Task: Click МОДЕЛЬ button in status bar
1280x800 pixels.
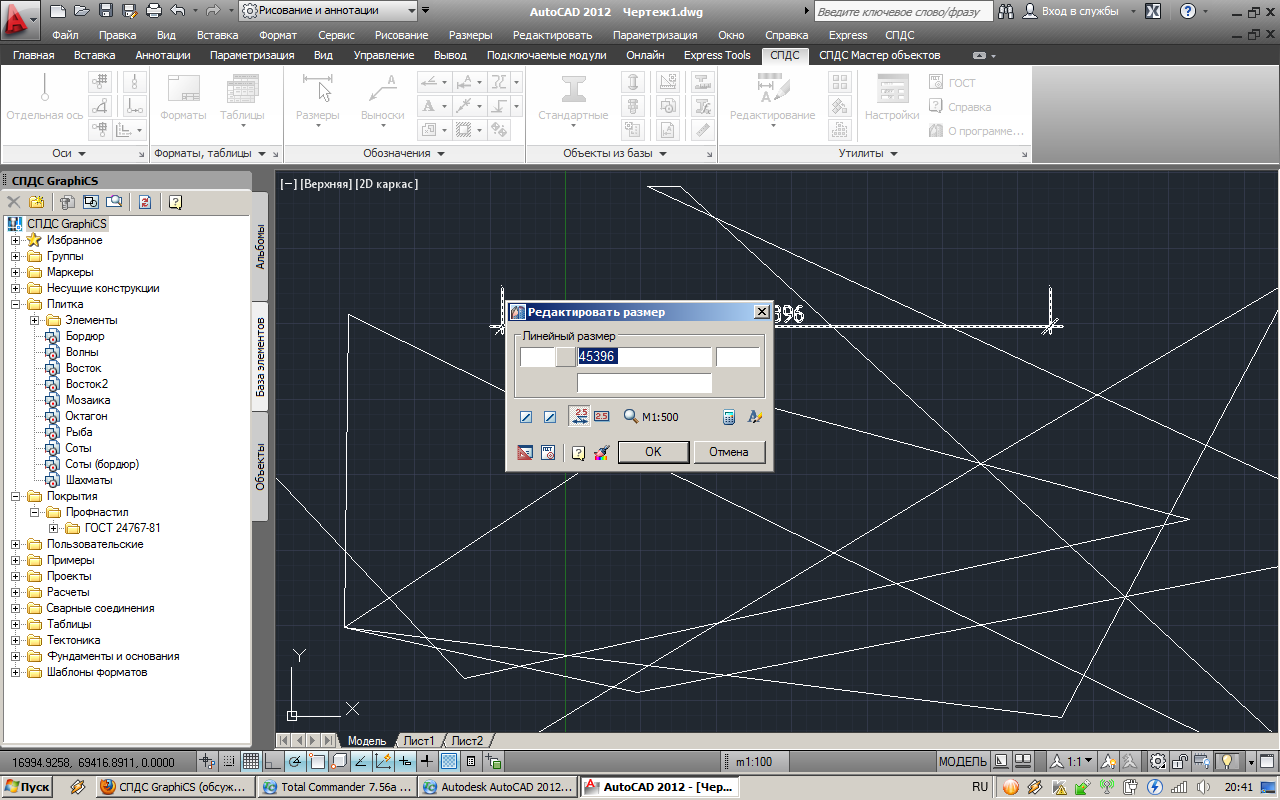Action: pyautogui.click(x=963, y=762)
